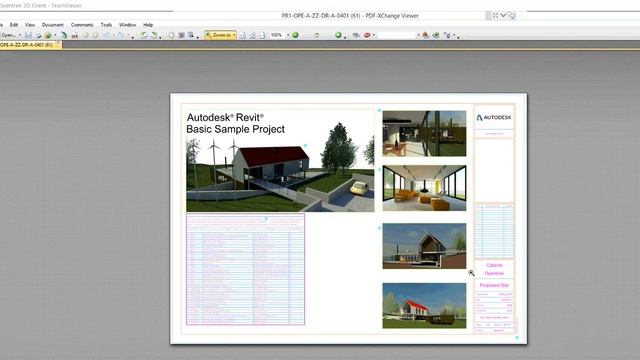Click the TeamViewer fullscreen toolbar icon
The image size is (640, 360).
[x=496, y=16]
